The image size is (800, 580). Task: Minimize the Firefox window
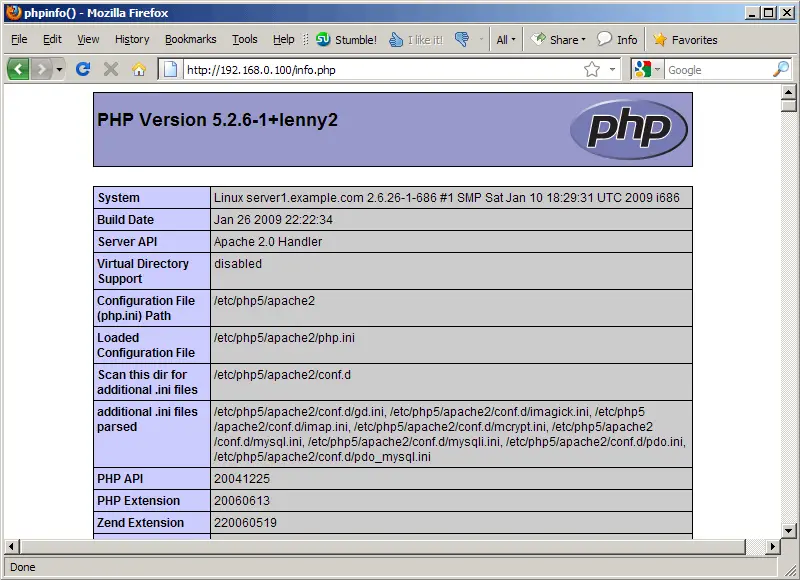click(x=751, y=13)
